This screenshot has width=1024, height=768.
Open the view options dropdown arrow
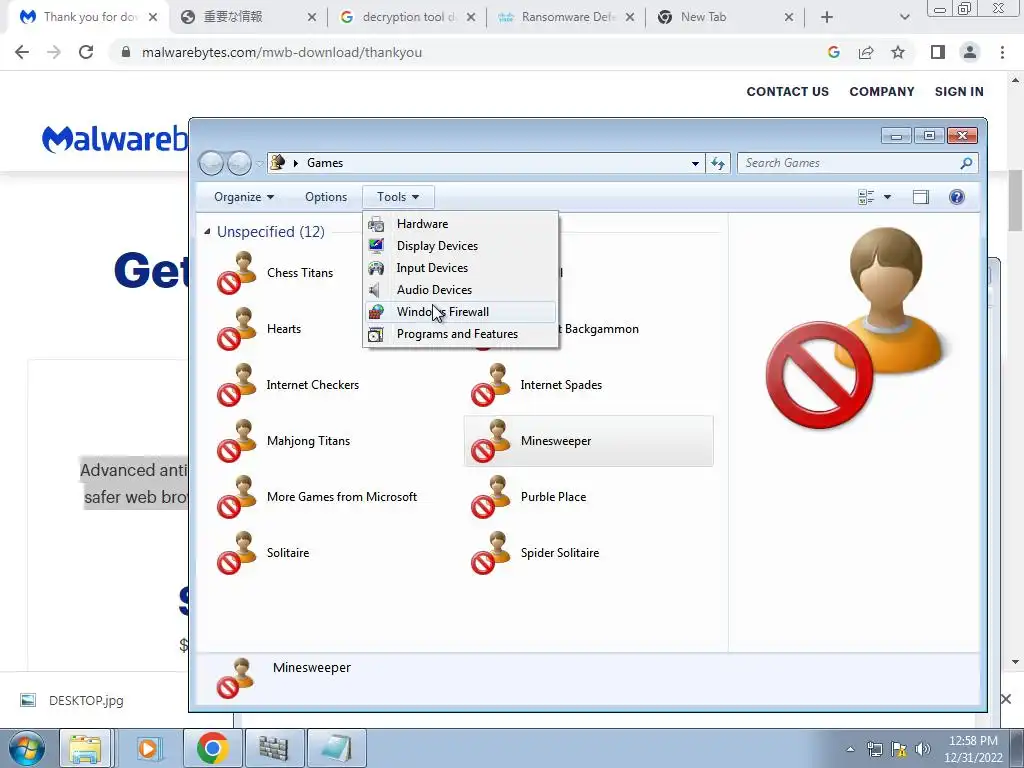[887, 197]
